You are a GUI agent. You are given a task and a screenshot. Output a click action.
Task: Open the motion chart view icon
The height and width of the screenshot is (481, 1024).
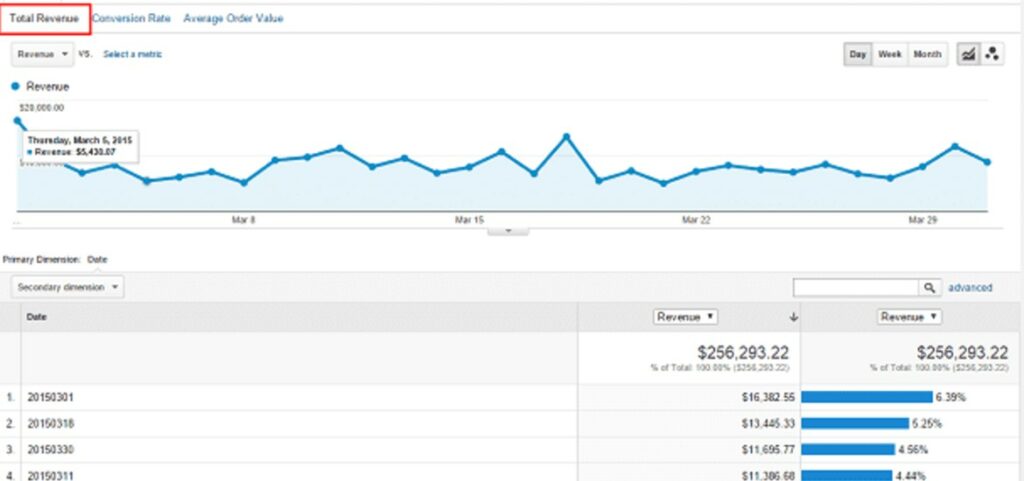point(992,54)
